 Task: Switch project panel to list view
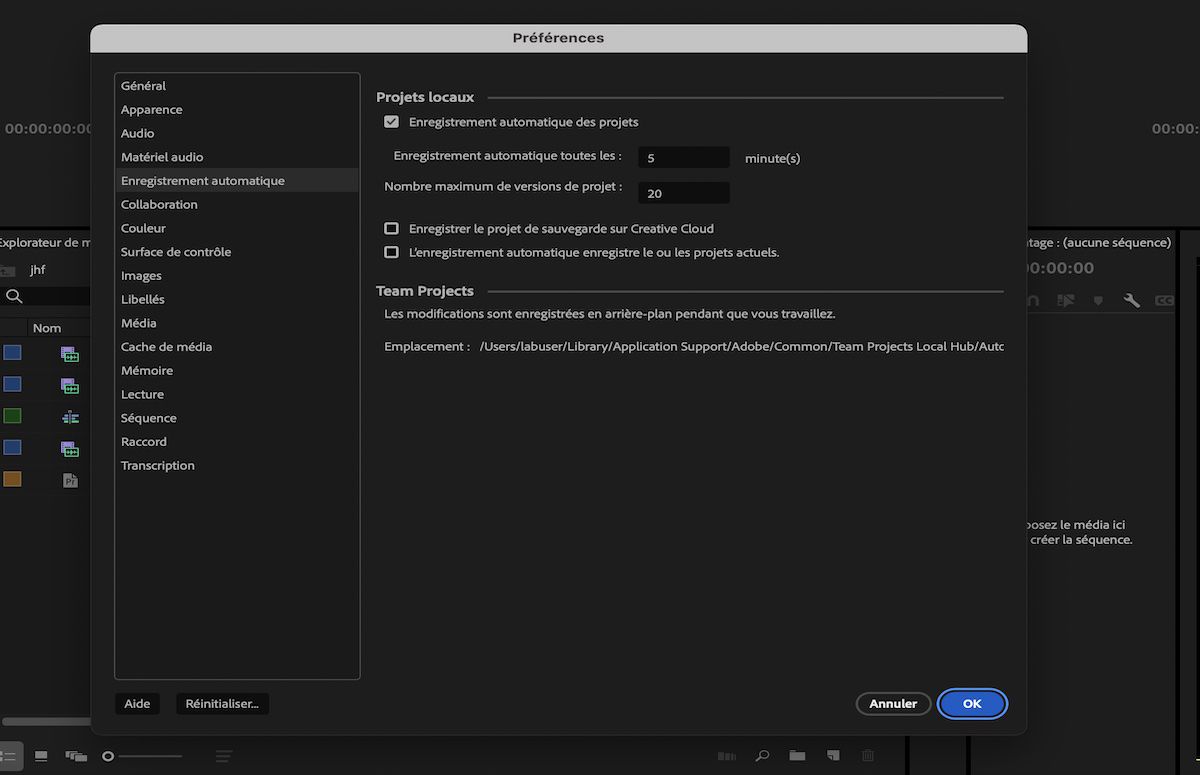tap(12, 756)
